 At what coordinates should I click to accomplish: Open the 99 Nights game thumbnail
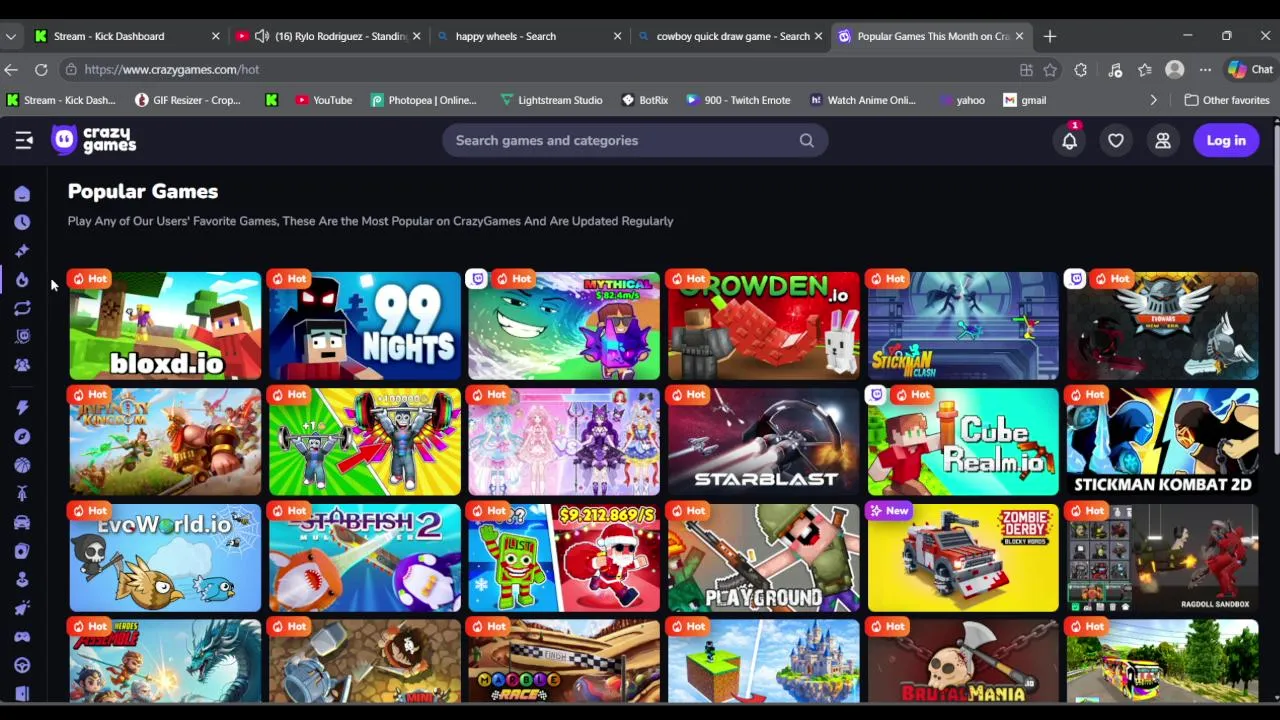tap(364, 326)
